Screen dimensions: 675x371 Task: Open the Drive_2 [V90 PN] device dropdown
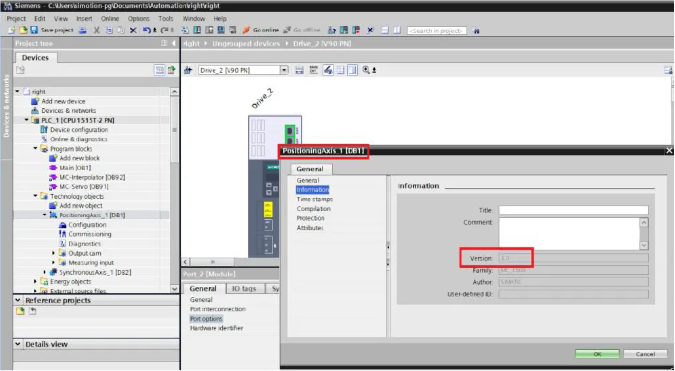[x=284, y=70]
